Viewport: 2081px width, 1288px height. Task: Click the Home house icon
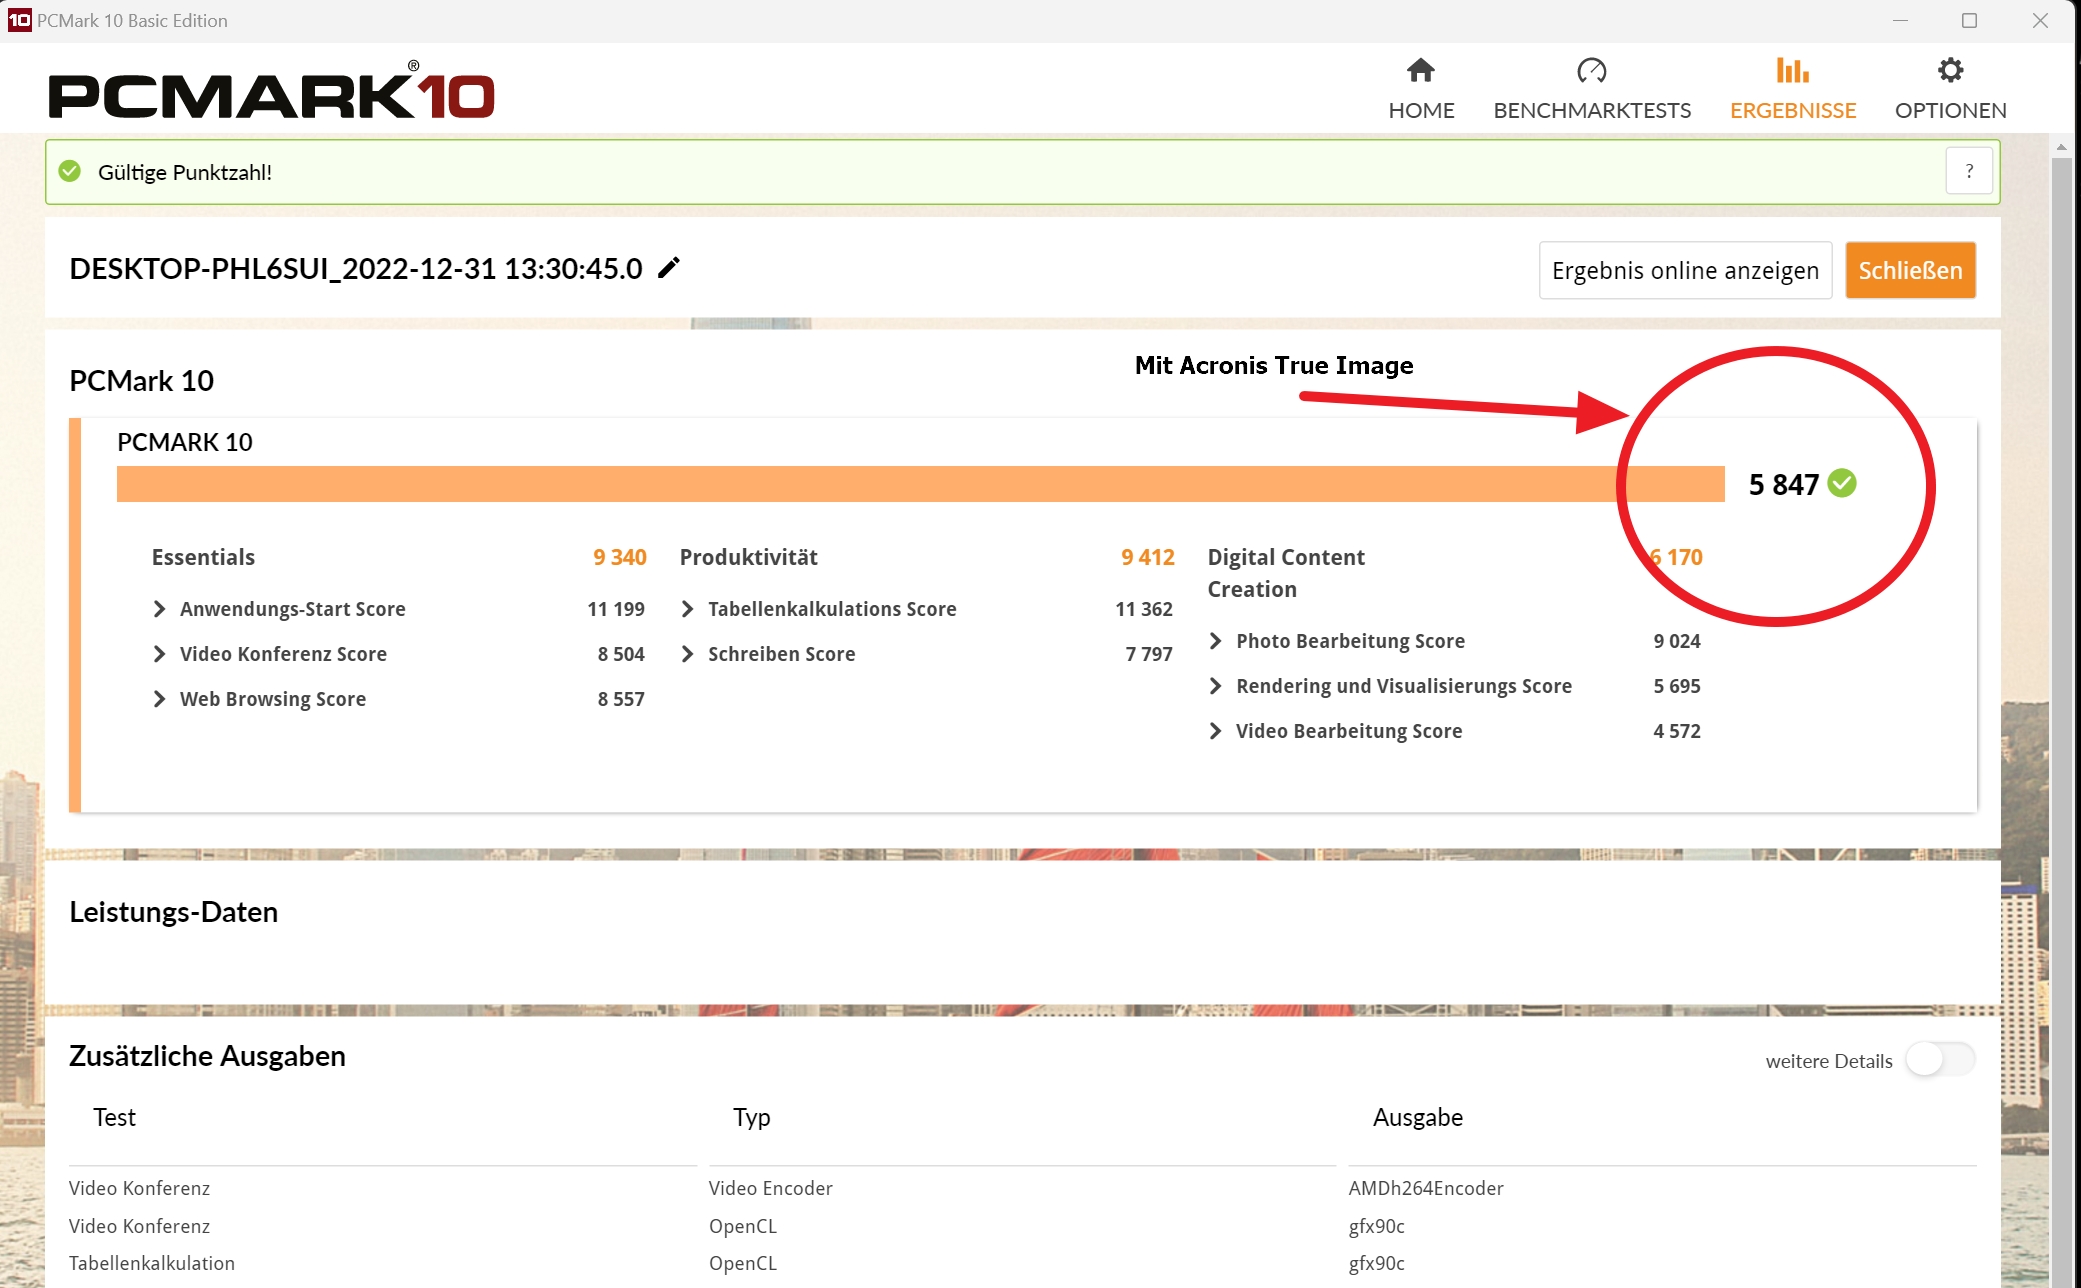(x=1420, y=71)
